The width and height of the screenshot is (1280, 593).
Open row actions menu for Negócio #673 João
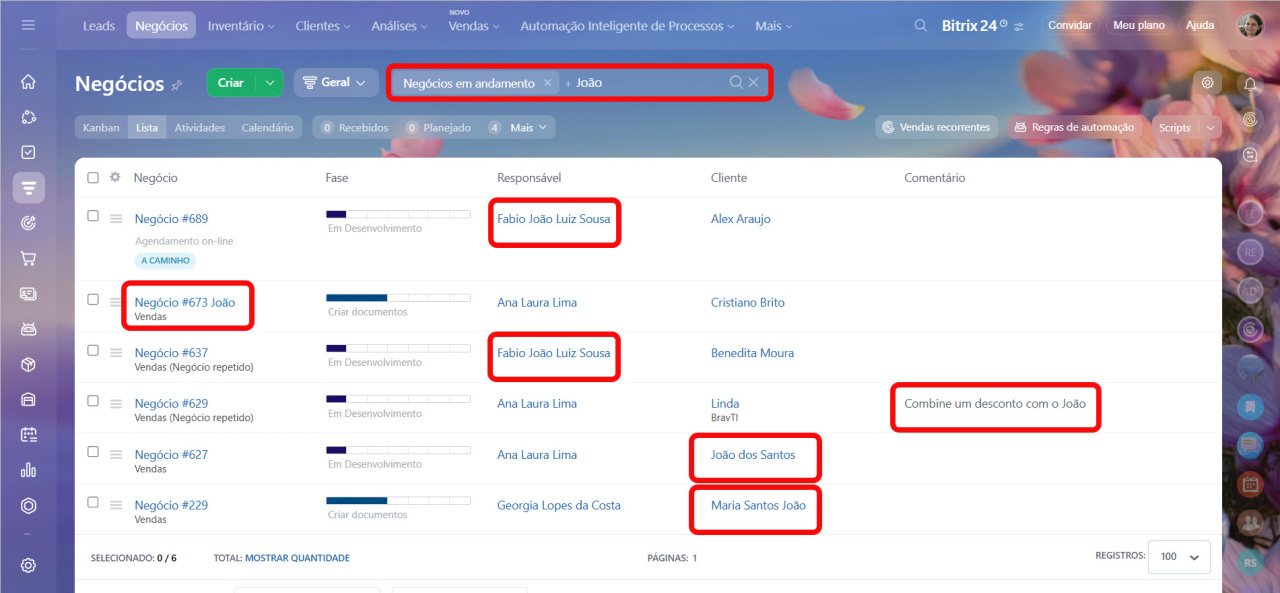tap(116, 302)
